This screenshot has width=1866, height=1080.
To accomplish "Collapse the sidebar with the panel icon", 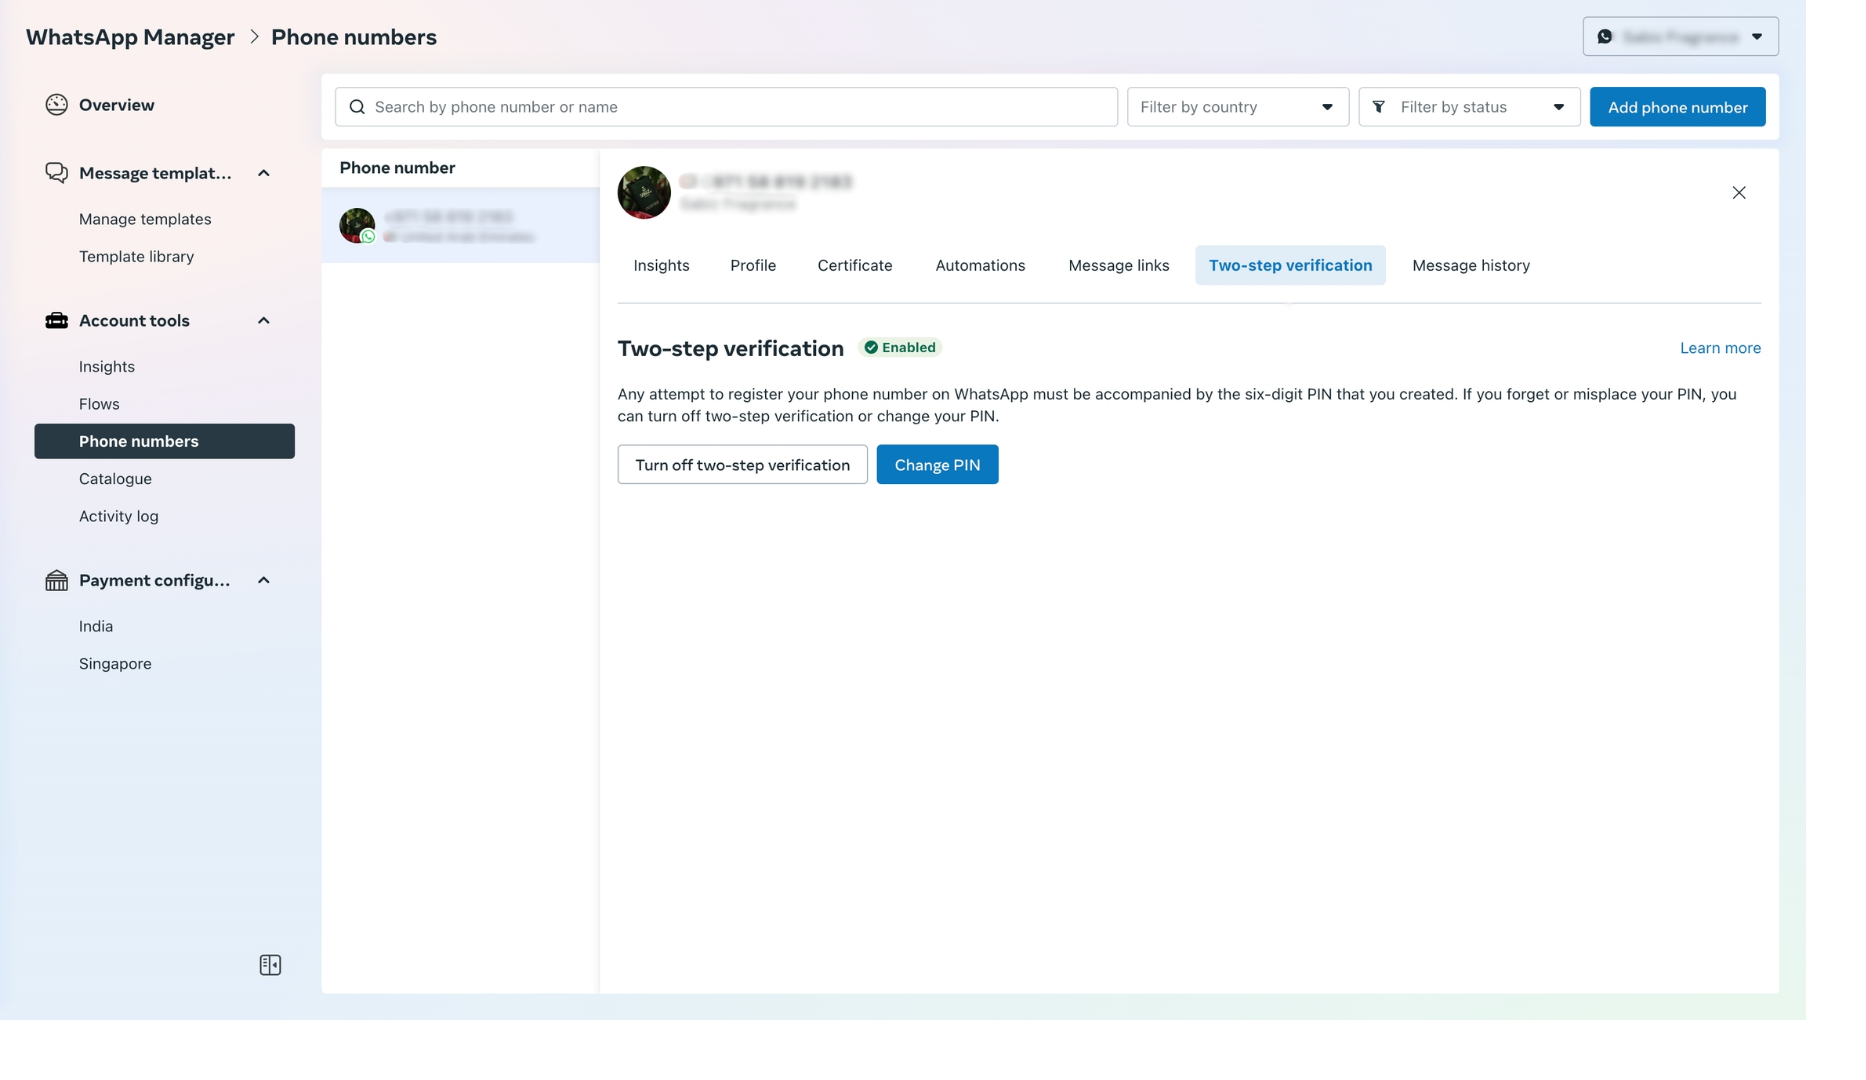I will click(270, 965).
